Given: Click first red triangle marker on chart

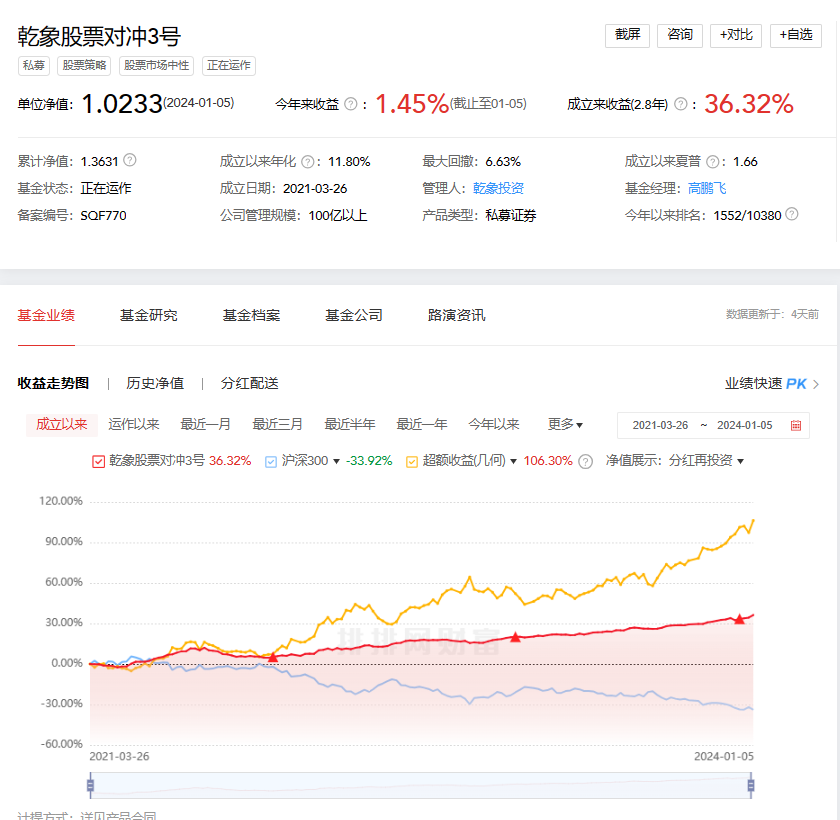Looking at the screenshot, I should pyautogui.click(x=273, y=657).
